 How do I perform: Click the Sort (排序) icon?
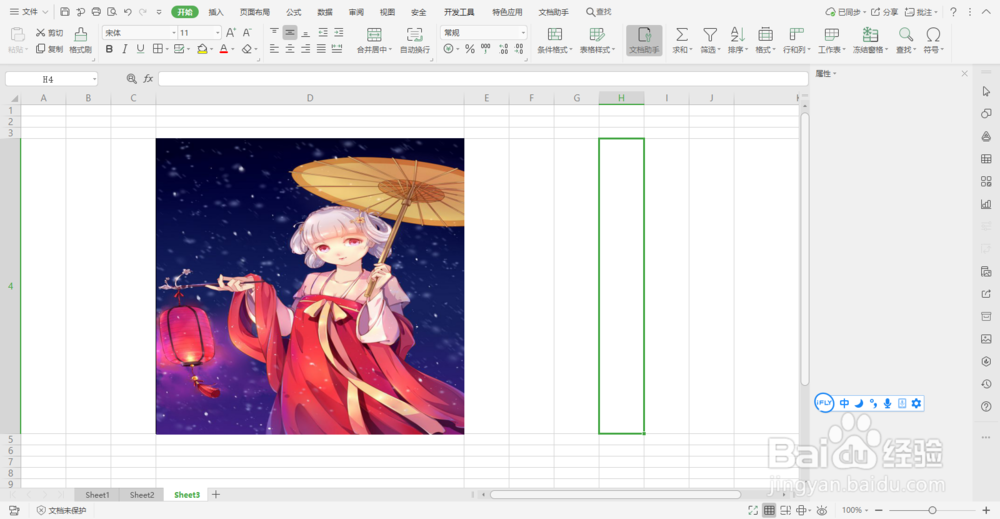(737, 34)
